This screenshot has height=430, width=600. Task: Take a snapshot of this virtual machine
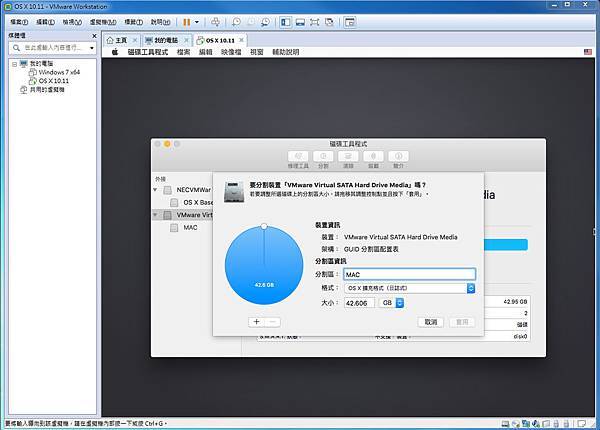coord(236,22)
